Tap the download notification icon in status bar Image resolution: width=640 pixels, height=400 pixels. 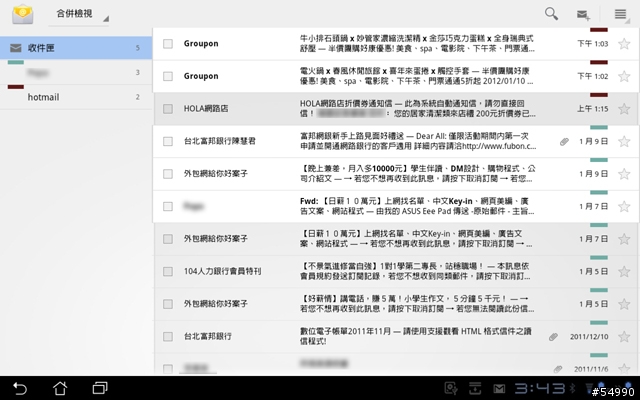(475, 389)
